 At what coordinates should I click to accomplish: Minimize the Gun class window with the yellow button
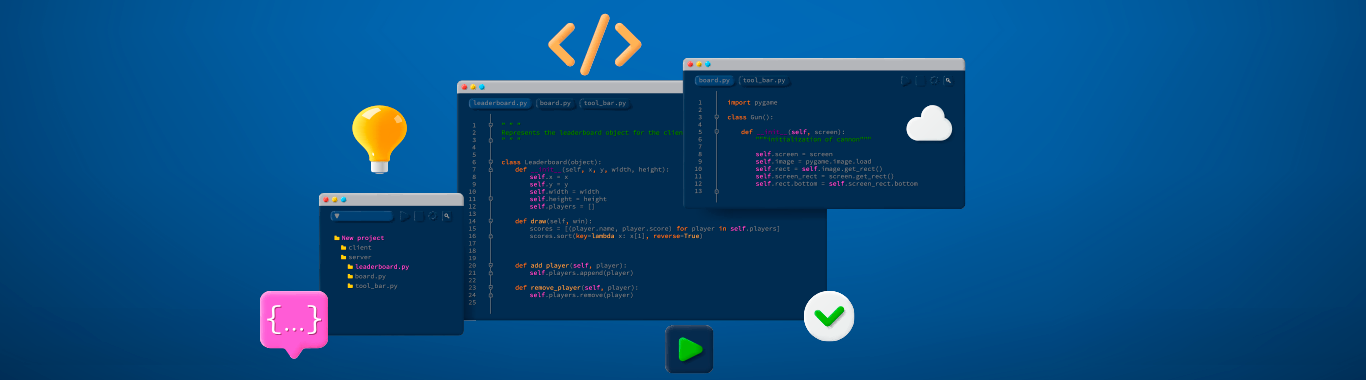click(699, 64)
